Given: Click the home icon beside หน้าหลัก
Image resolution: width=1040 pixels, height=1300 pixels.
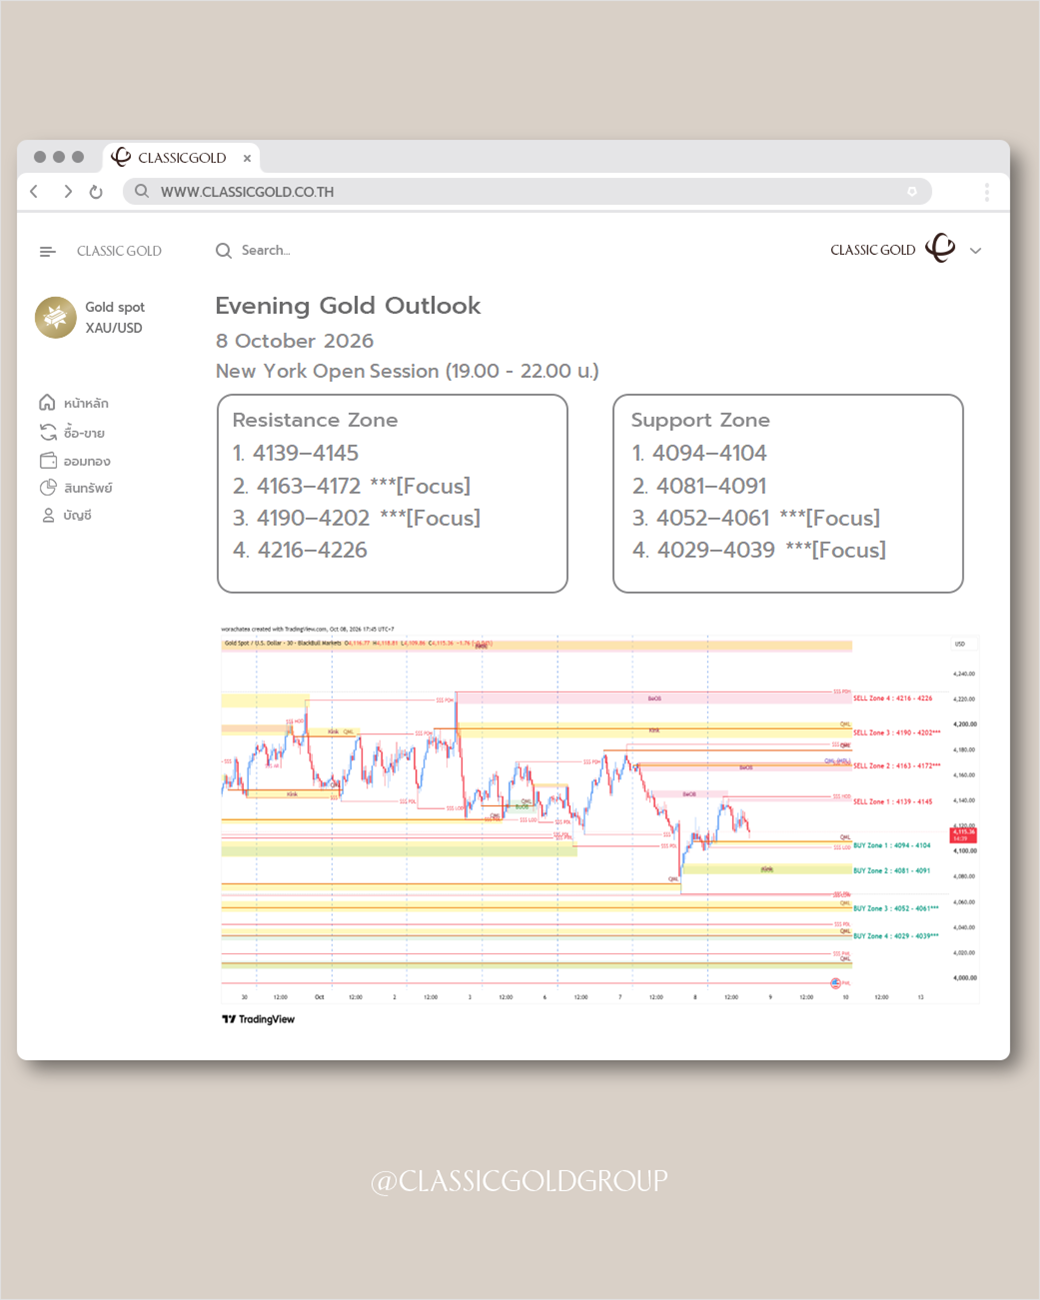Looking at the screenshot, I should click(47, 402).
